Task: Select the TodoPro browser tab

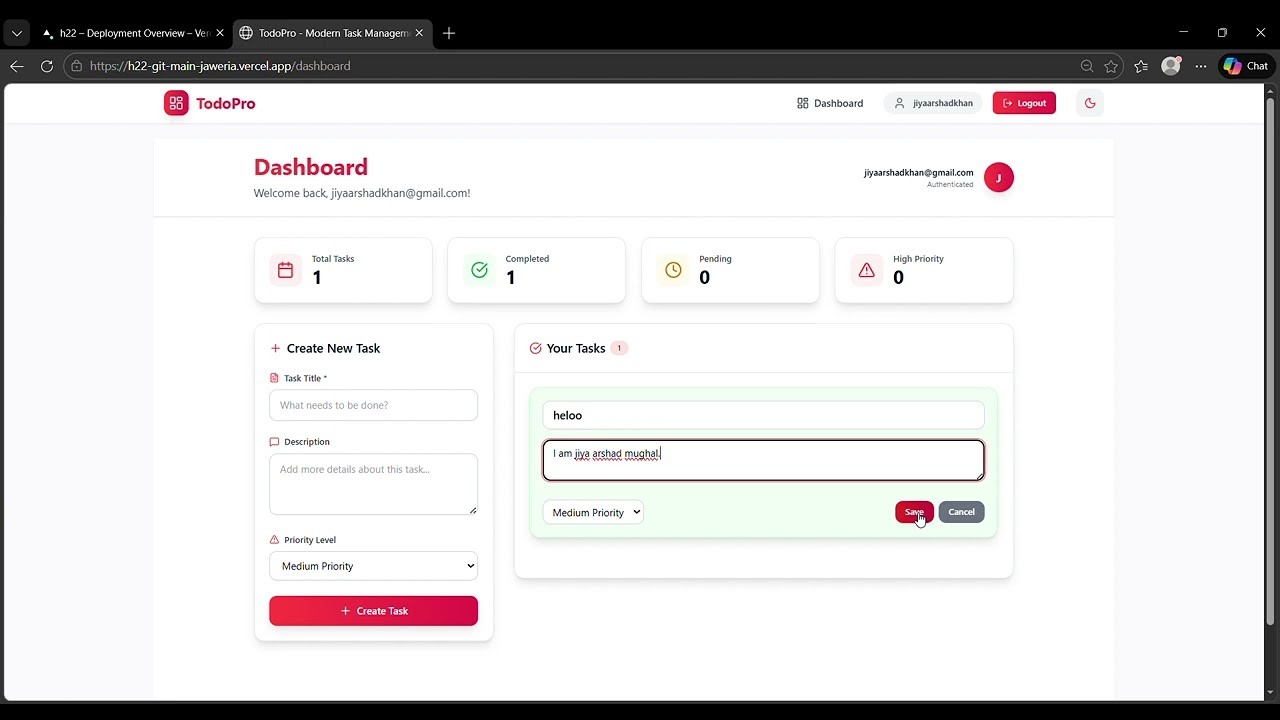Action: click(x=333, y=33)
